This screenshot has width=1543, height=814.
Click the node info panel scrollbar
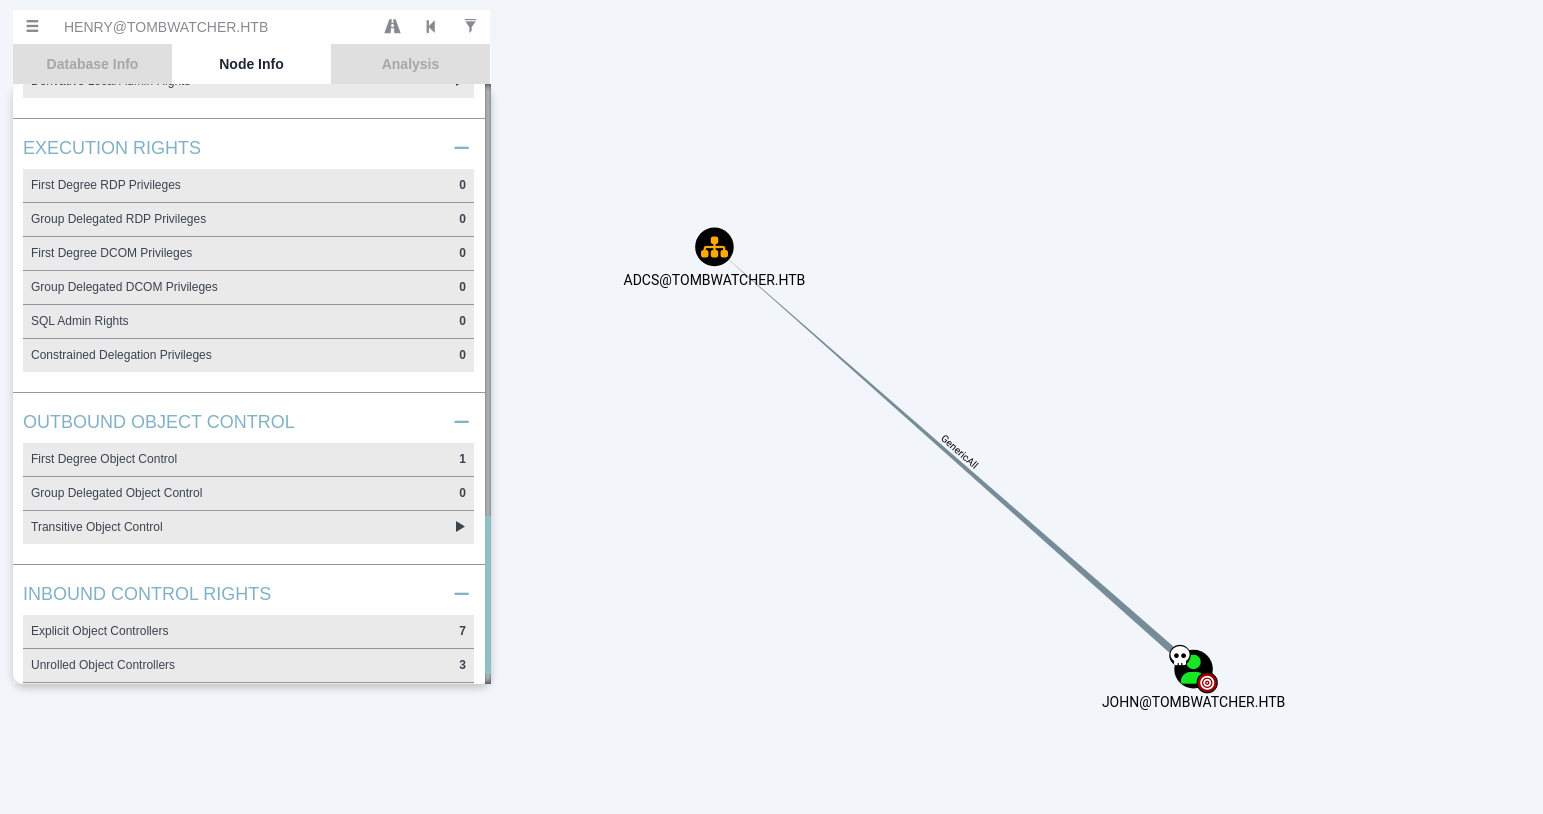pos(488,300)
